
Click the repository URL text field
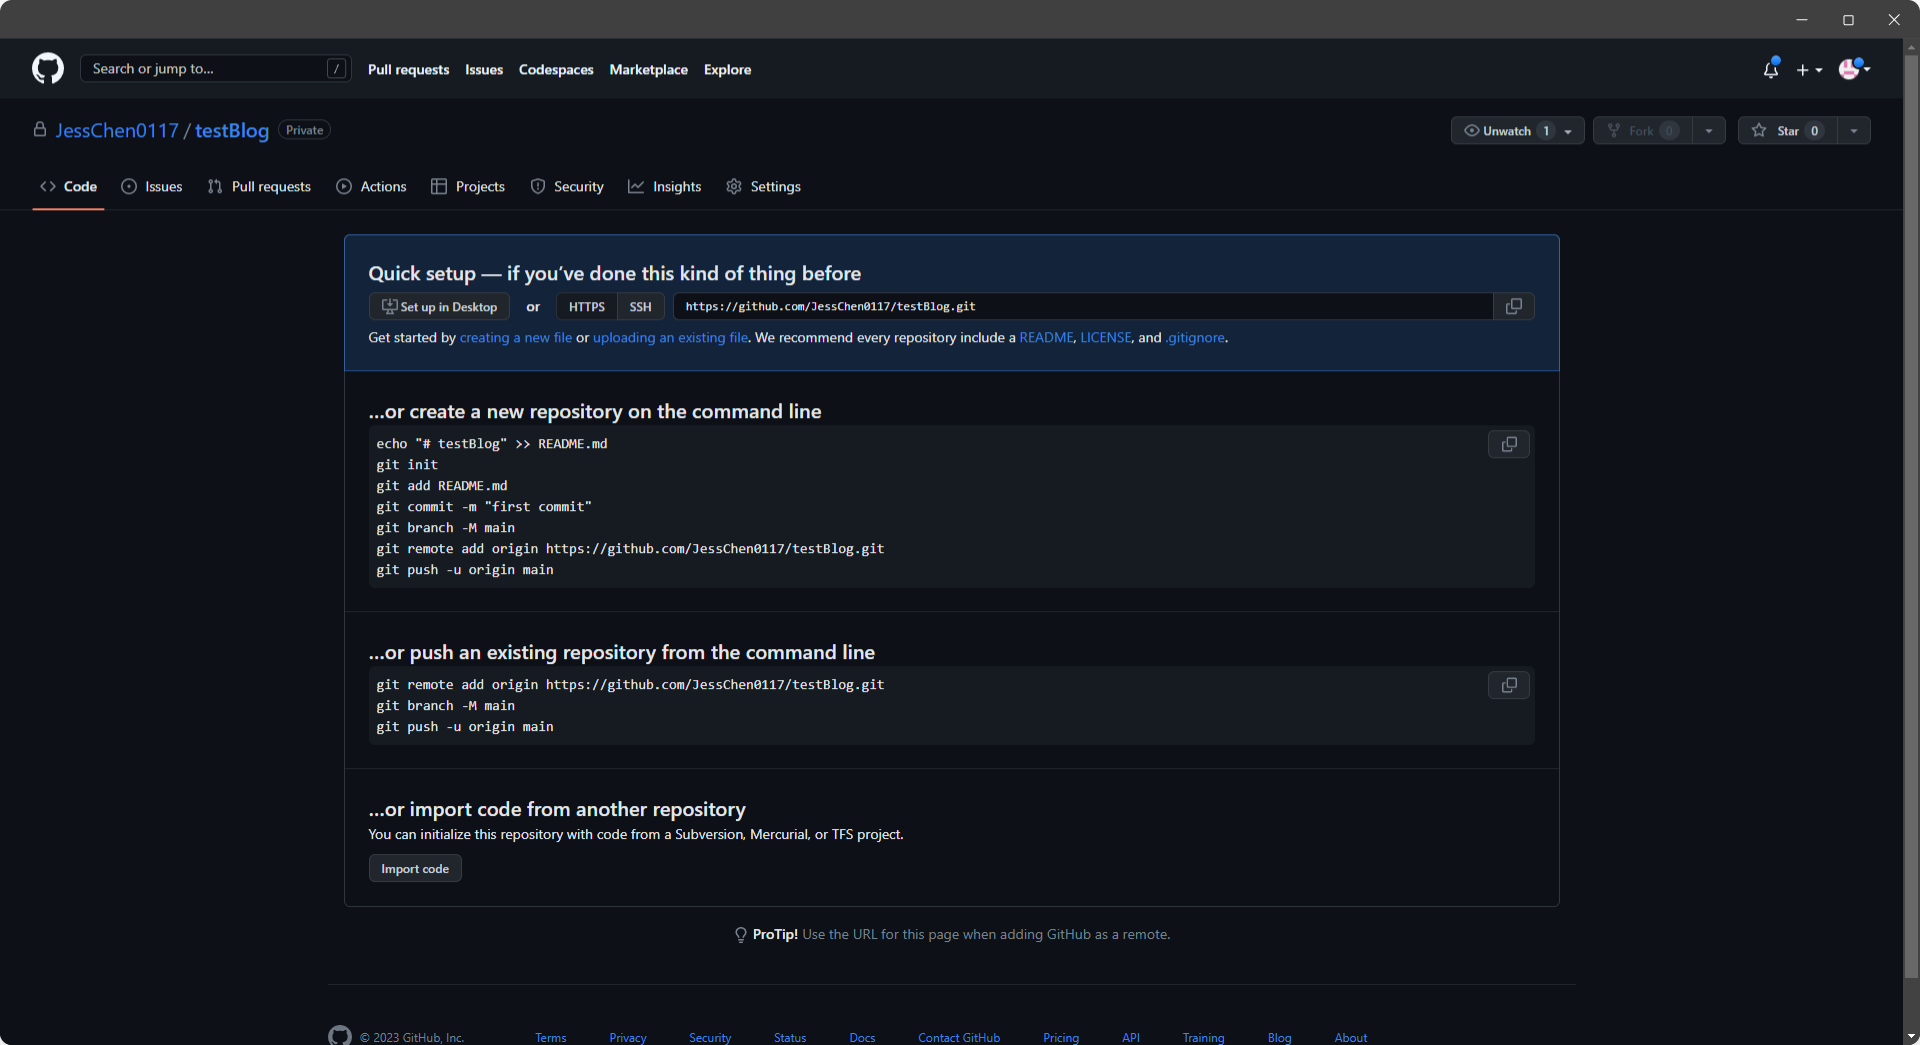[1083, 307]
